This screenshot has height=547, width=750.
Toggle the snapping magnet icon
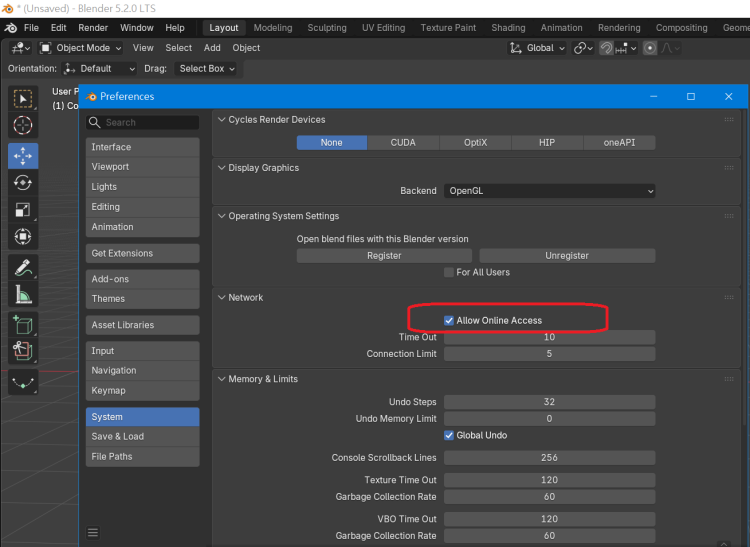(606, 48)
